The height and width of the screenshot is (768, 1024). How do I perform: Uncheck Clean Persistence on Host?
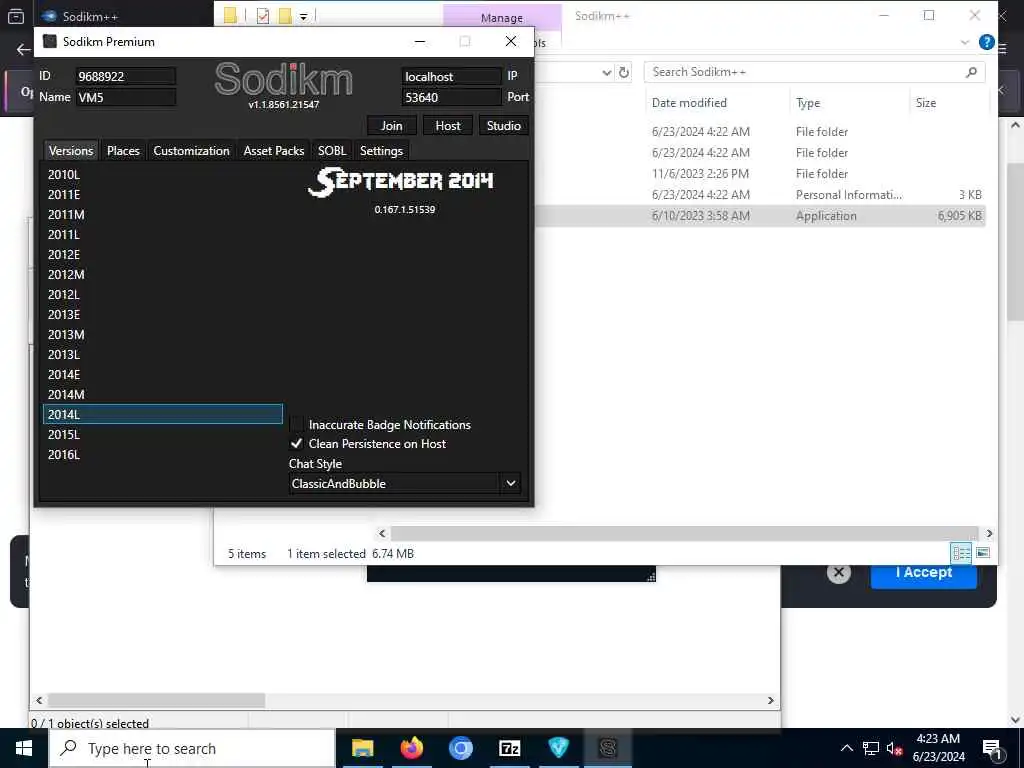296,443
